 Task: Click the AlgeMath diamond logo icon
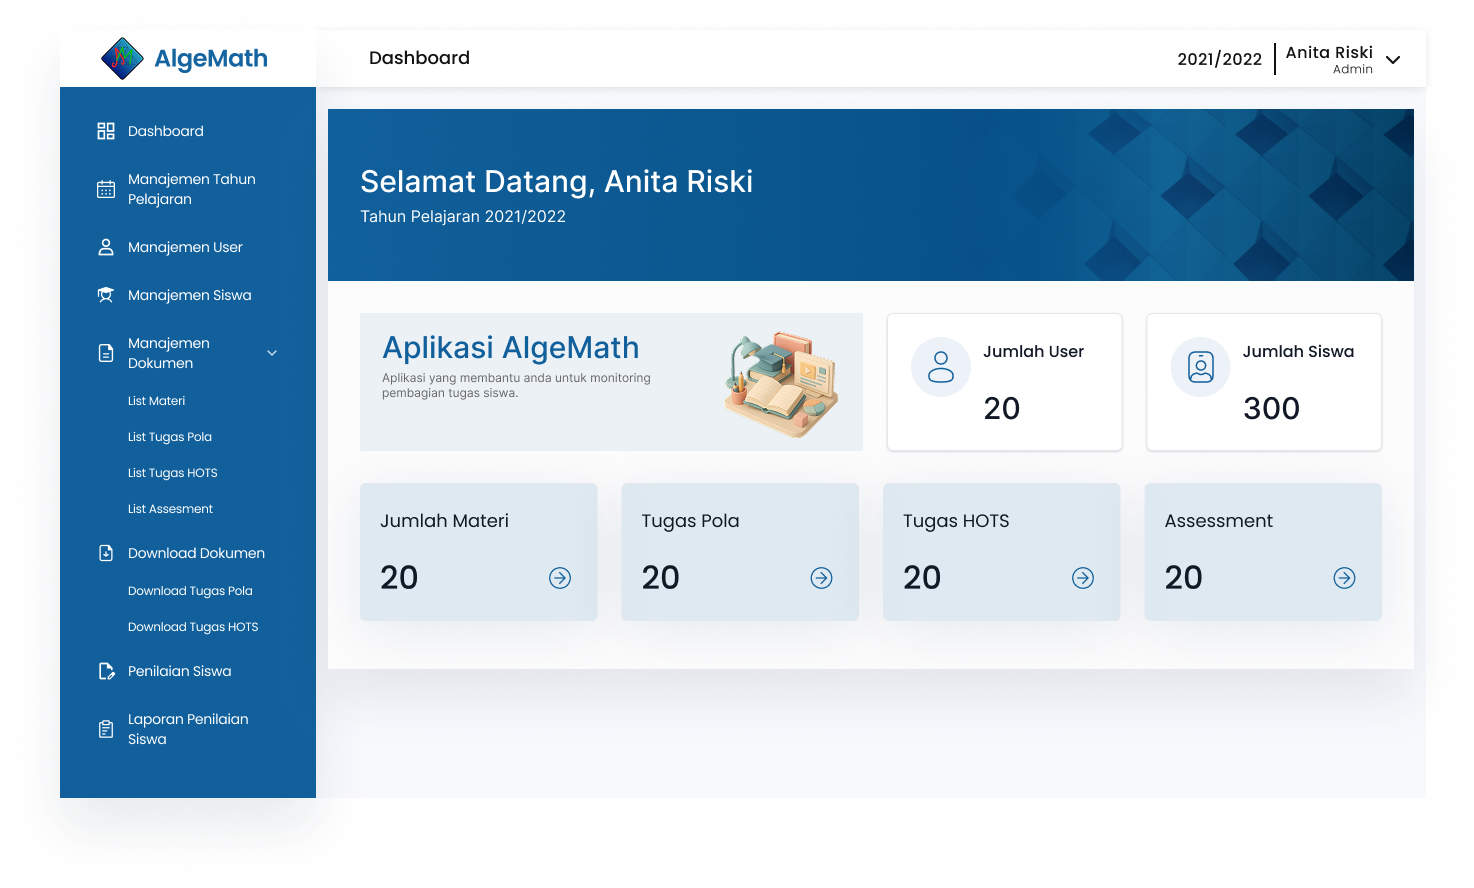tap(123, 58)
